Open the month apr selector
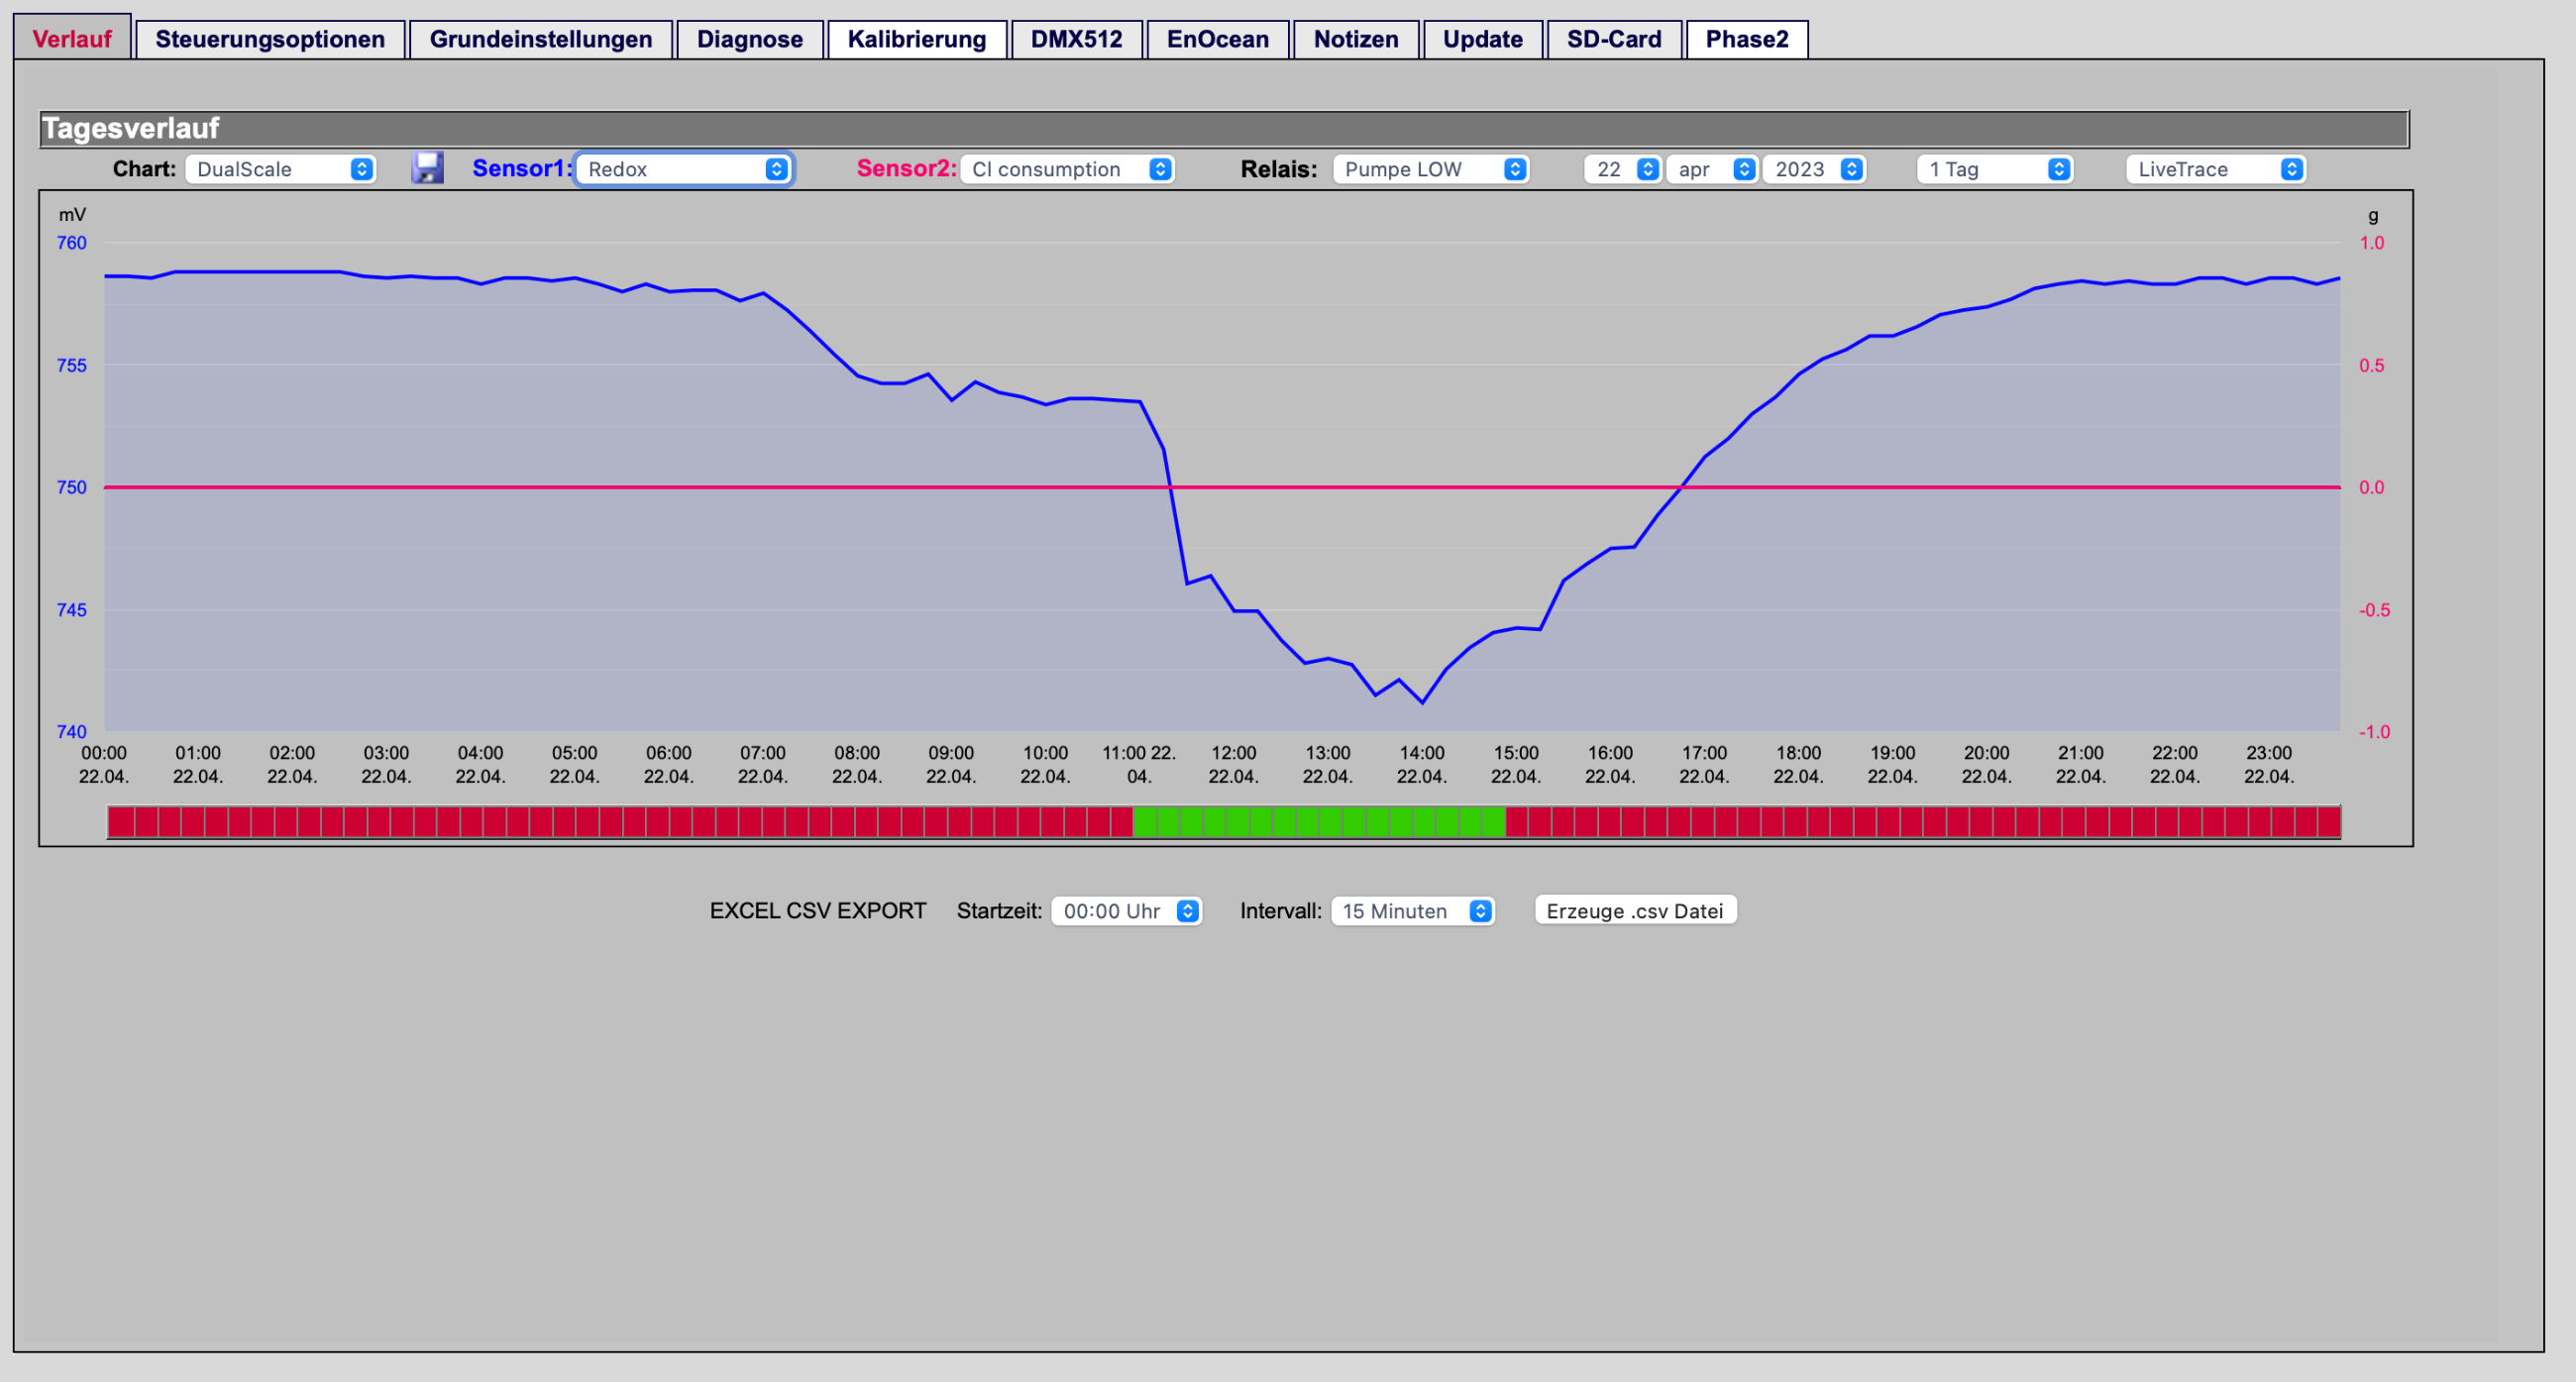This screenshot has width=2576, height=1382. 1712,169
